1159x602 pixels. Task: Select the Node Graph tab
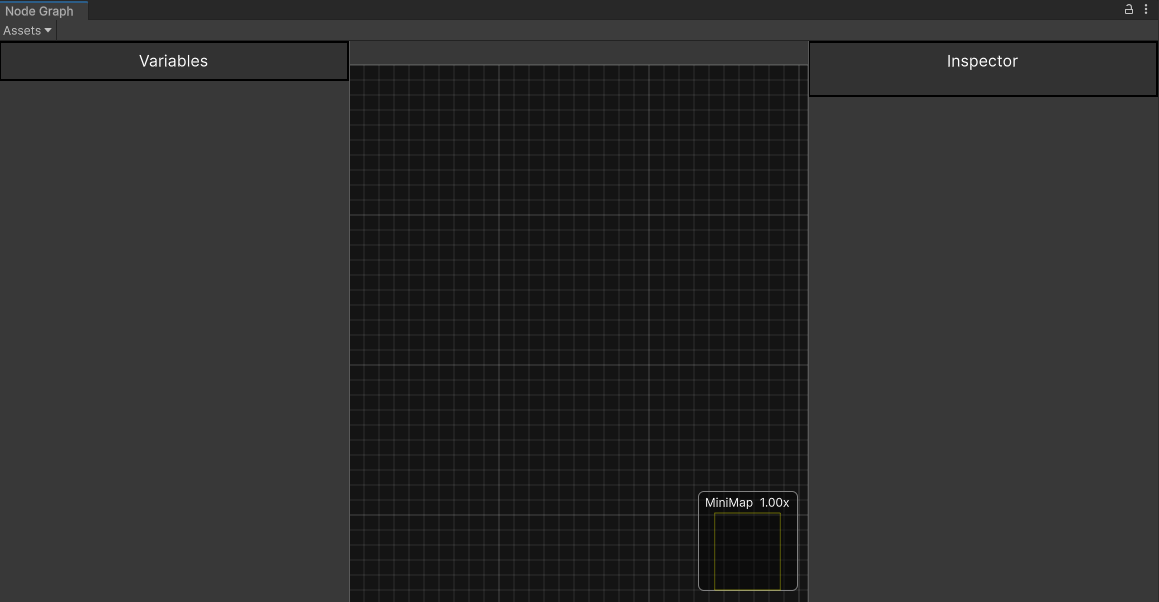click(x=42, y=10)
